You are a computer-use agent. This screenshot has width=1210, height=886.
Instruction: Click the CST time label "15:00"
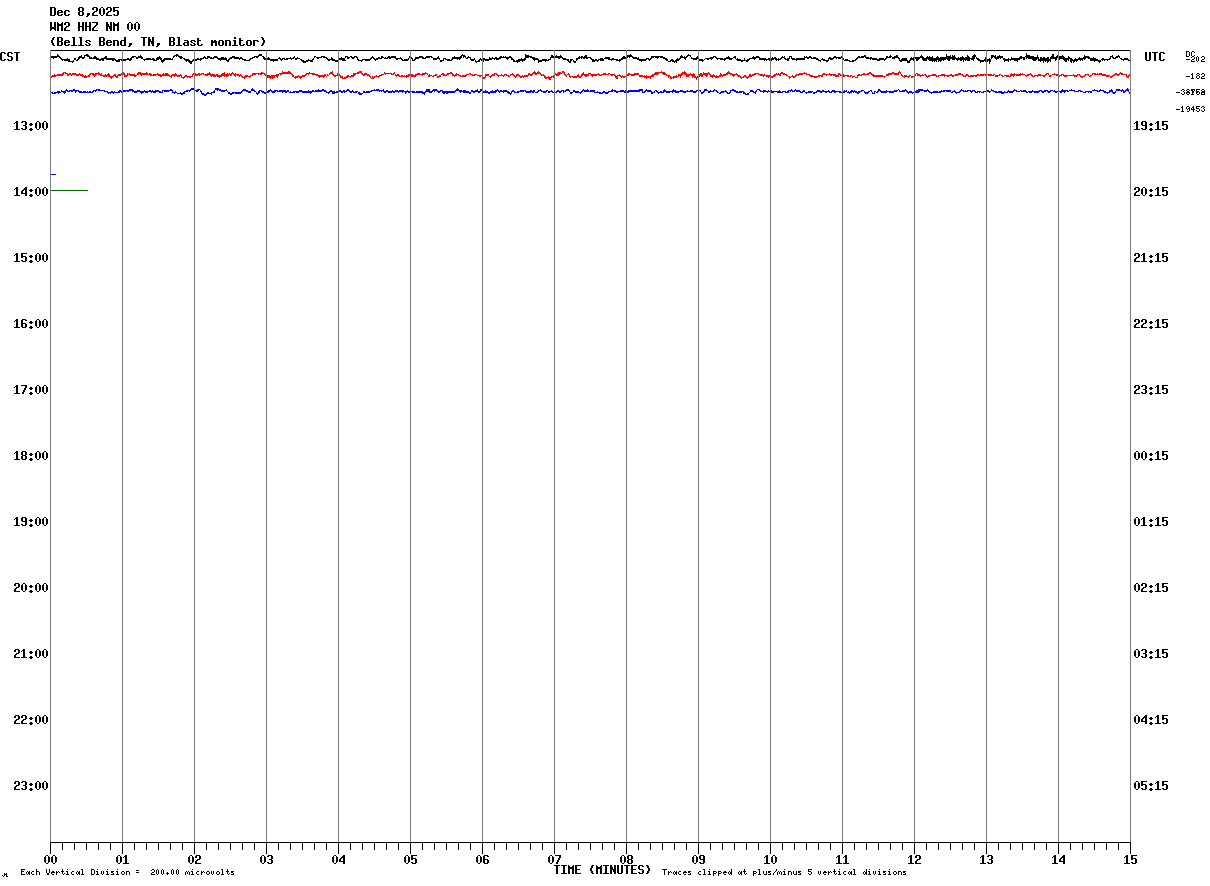pos(31,257)
